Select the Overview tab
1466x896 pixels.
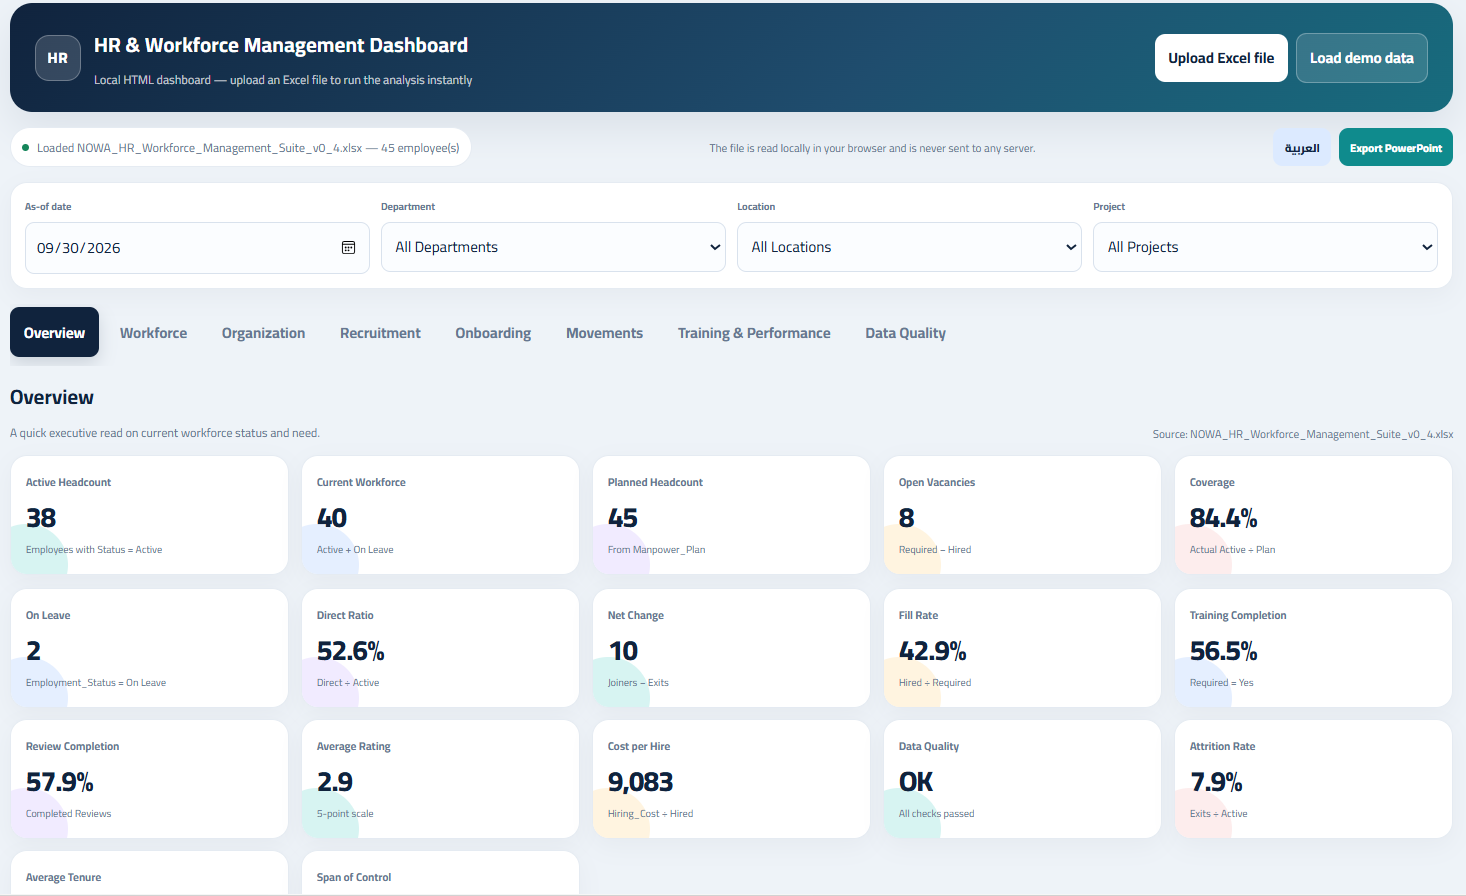pos(54,333)
